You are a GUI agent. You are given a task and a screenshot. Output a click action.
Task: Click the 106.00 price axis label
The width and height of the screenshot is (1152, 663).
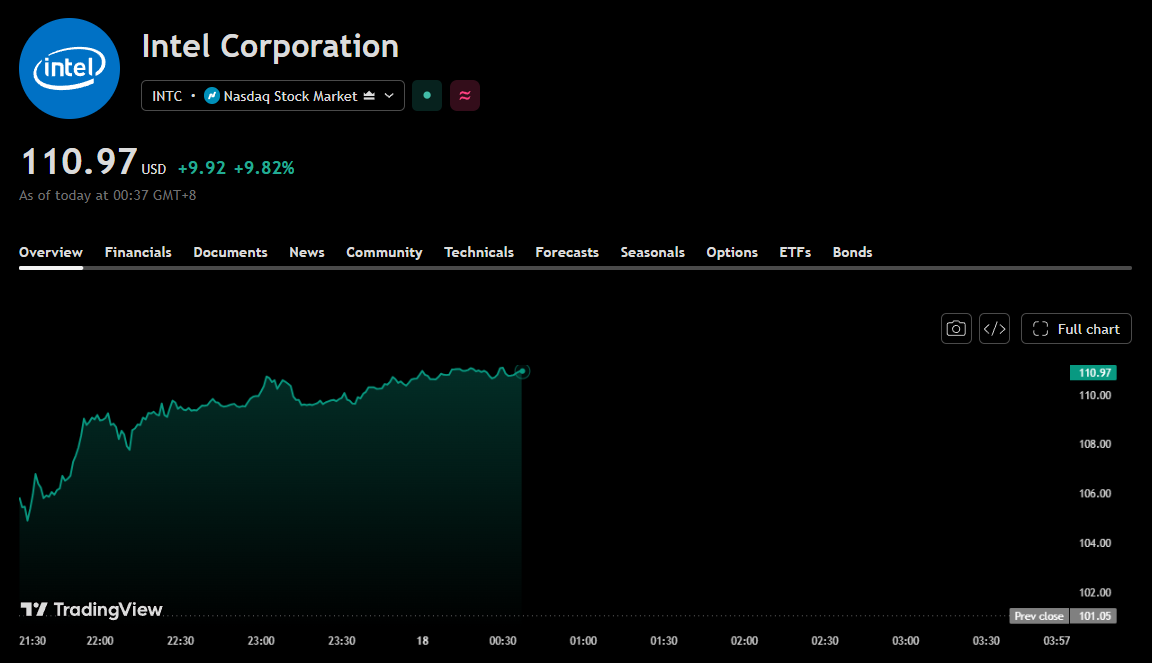1095,493
